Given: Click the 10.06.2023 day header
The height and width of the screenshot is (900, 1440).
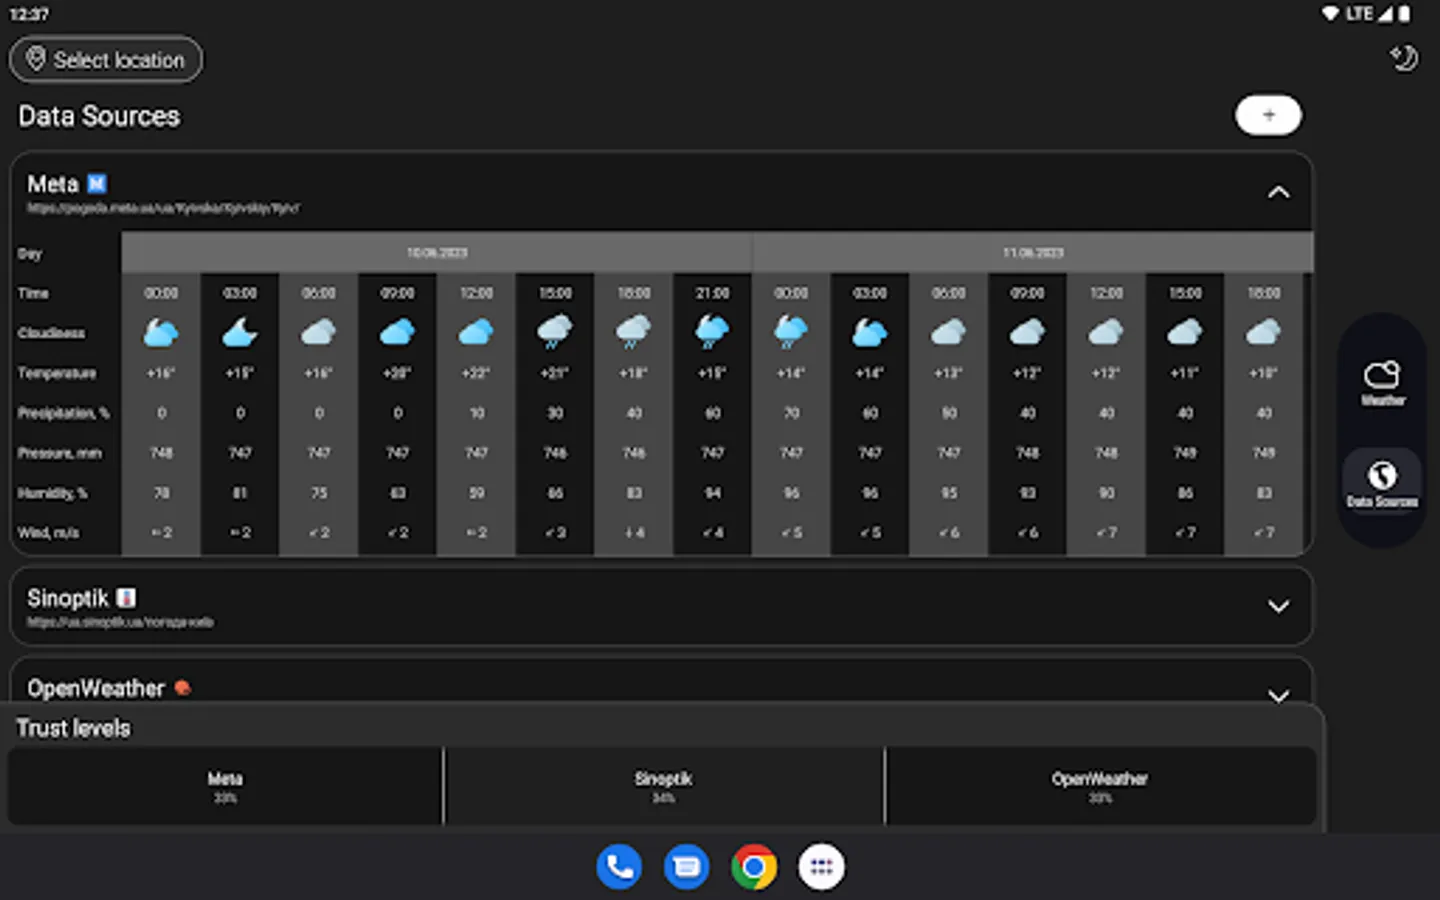Looking at the screenshot, I should tap(437, 253).
